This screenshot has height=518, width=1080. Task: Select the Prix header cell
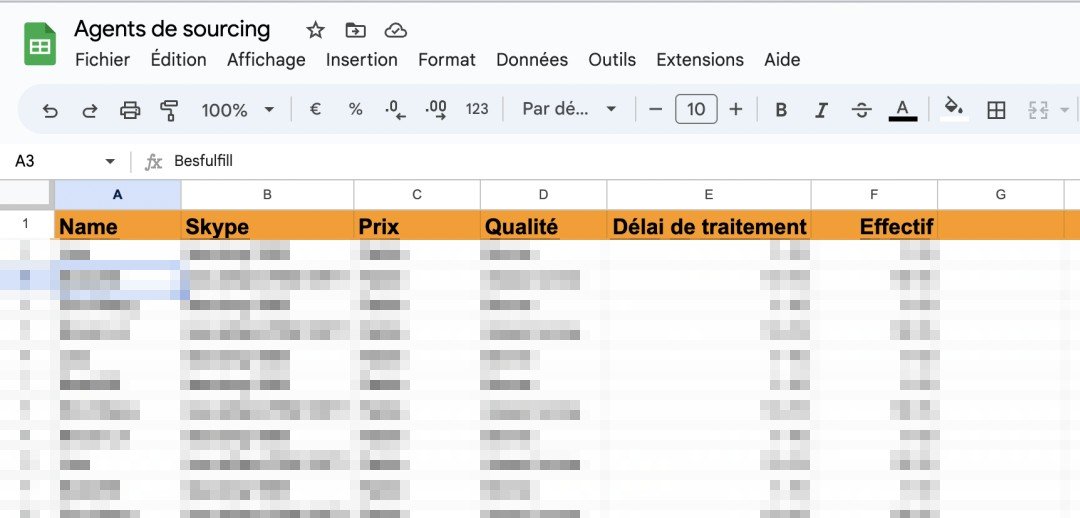point(417,225)
